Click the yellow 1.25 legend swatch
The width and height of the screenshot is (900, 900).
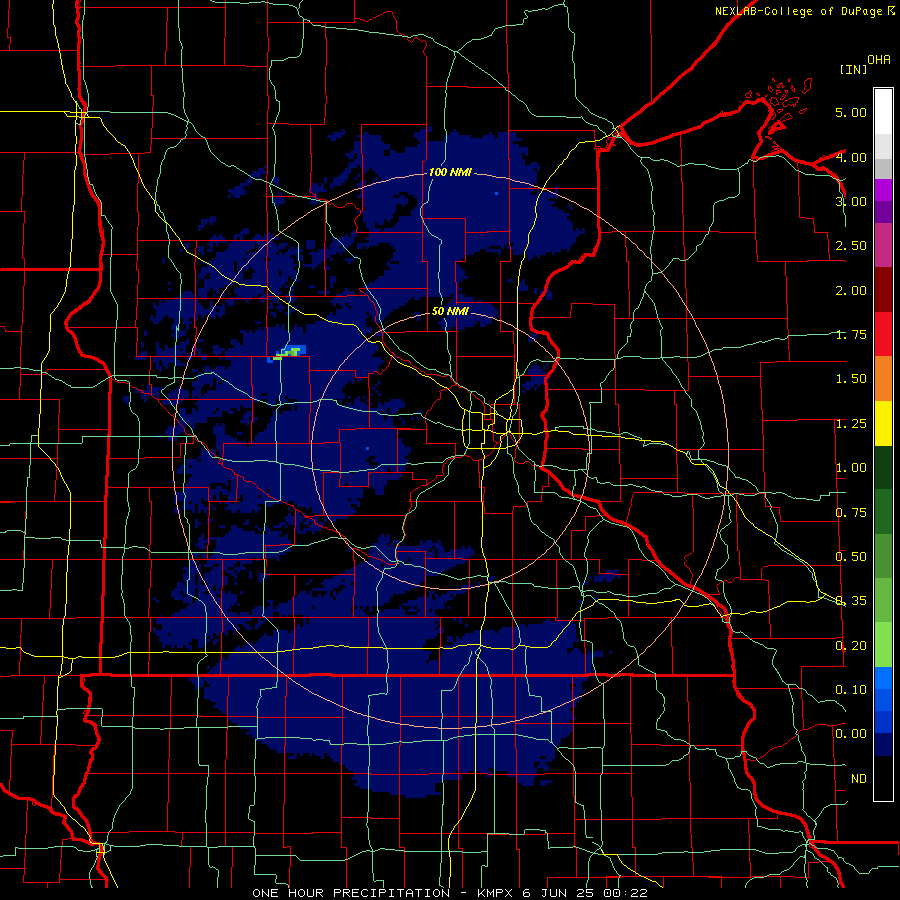[883, 423]
